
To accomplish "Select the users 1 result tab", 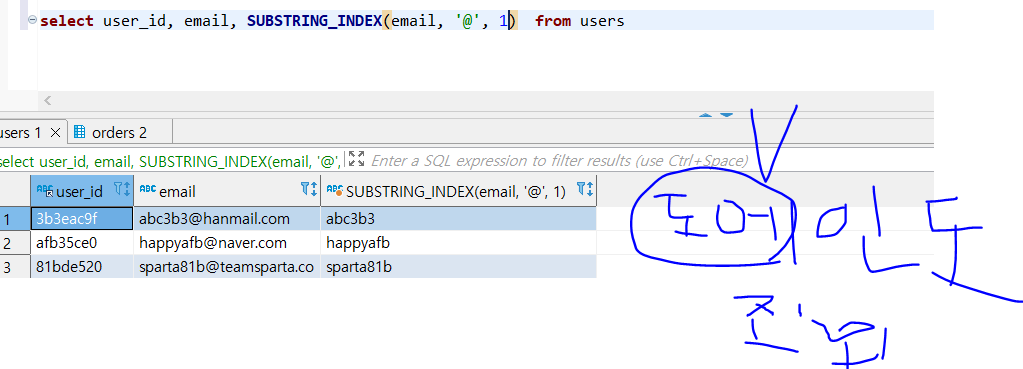I will point(20,133).
